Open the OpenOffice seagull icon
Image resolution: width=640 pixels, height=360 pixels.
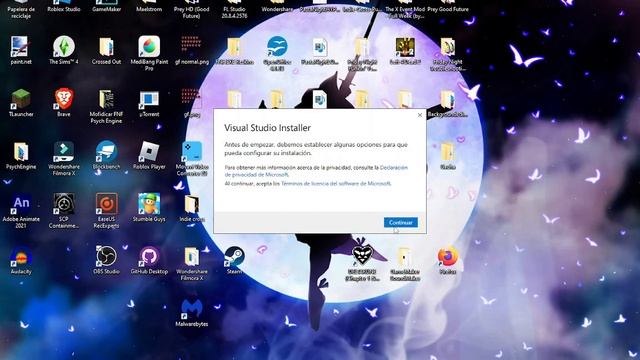pyautogui.click(x=277, y=47)
